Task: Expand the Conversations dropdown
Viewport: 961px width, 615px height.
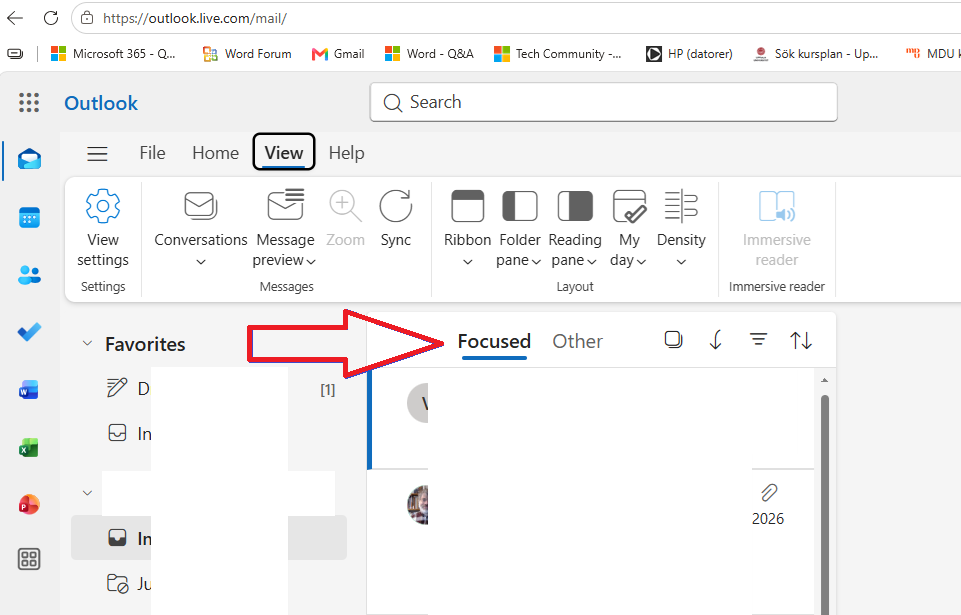Action: (200, 228)
